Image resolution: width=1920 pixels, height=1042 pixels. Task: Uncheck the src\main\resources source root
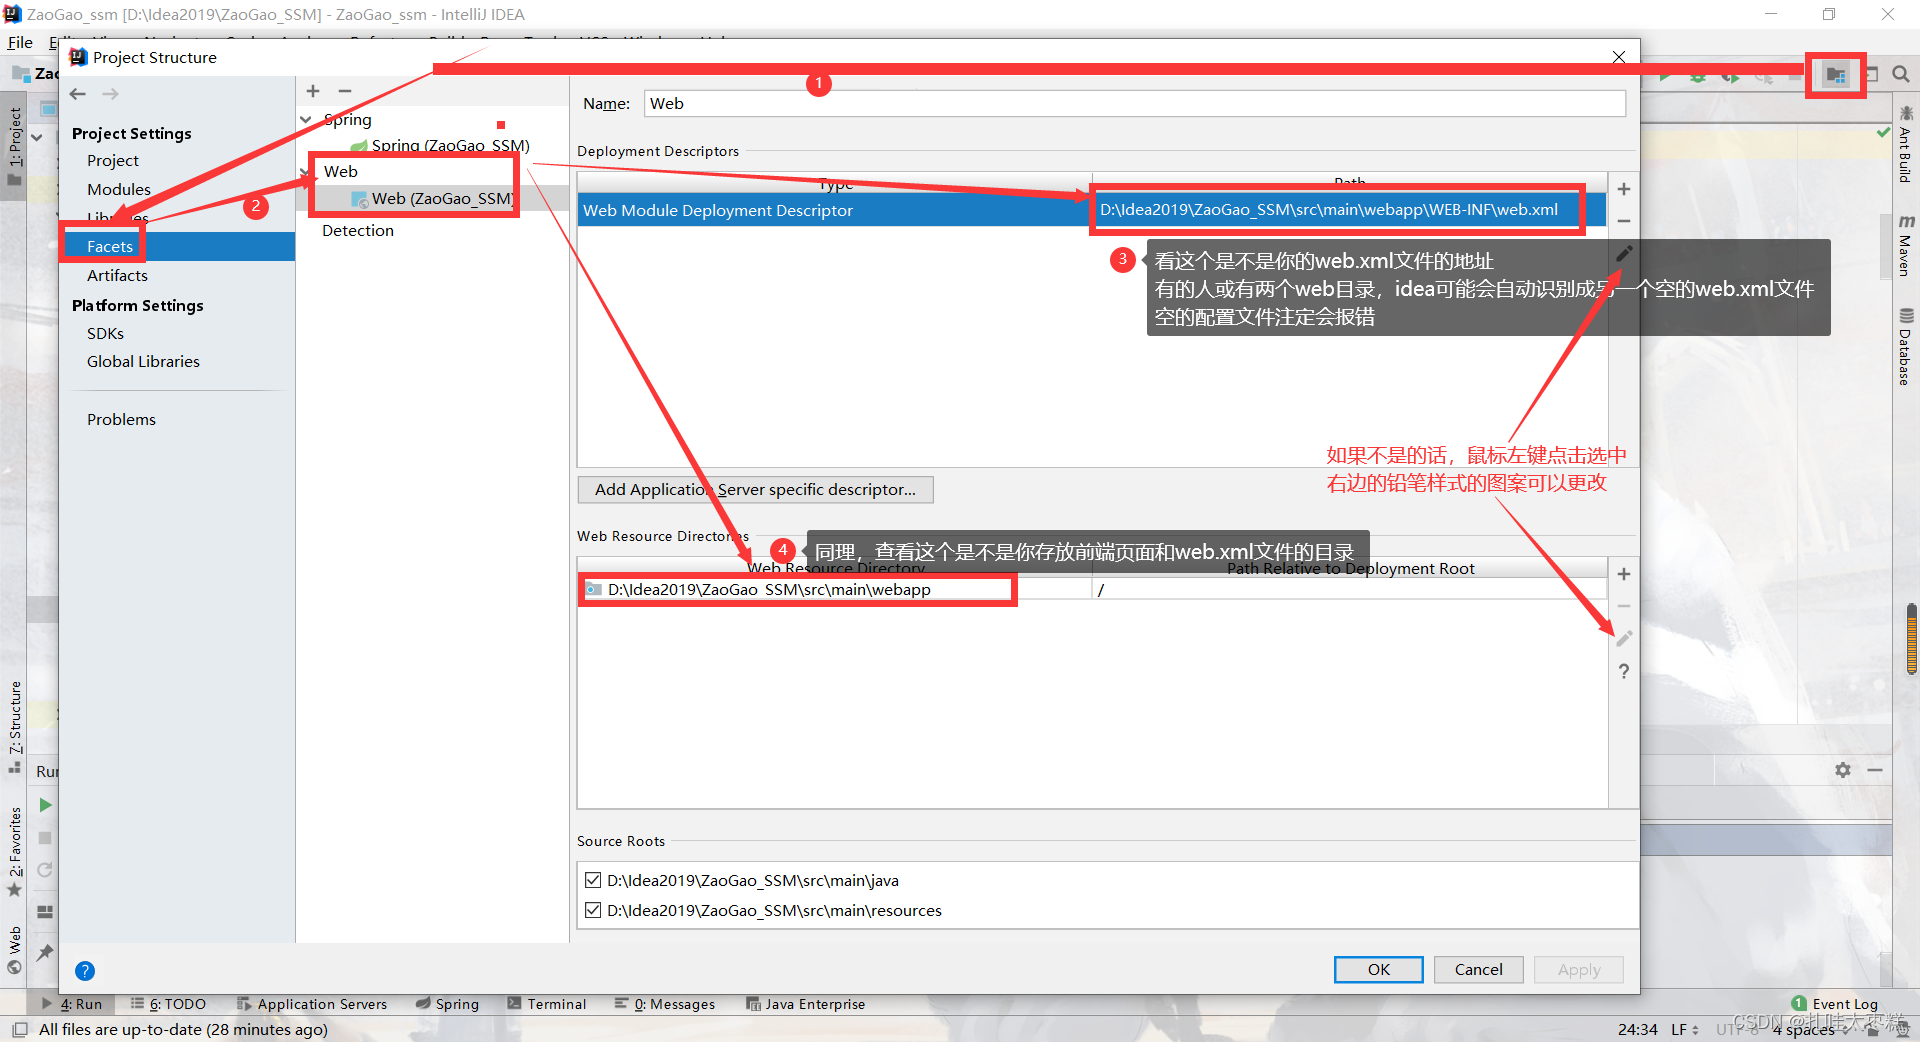[x=593, y=910]
